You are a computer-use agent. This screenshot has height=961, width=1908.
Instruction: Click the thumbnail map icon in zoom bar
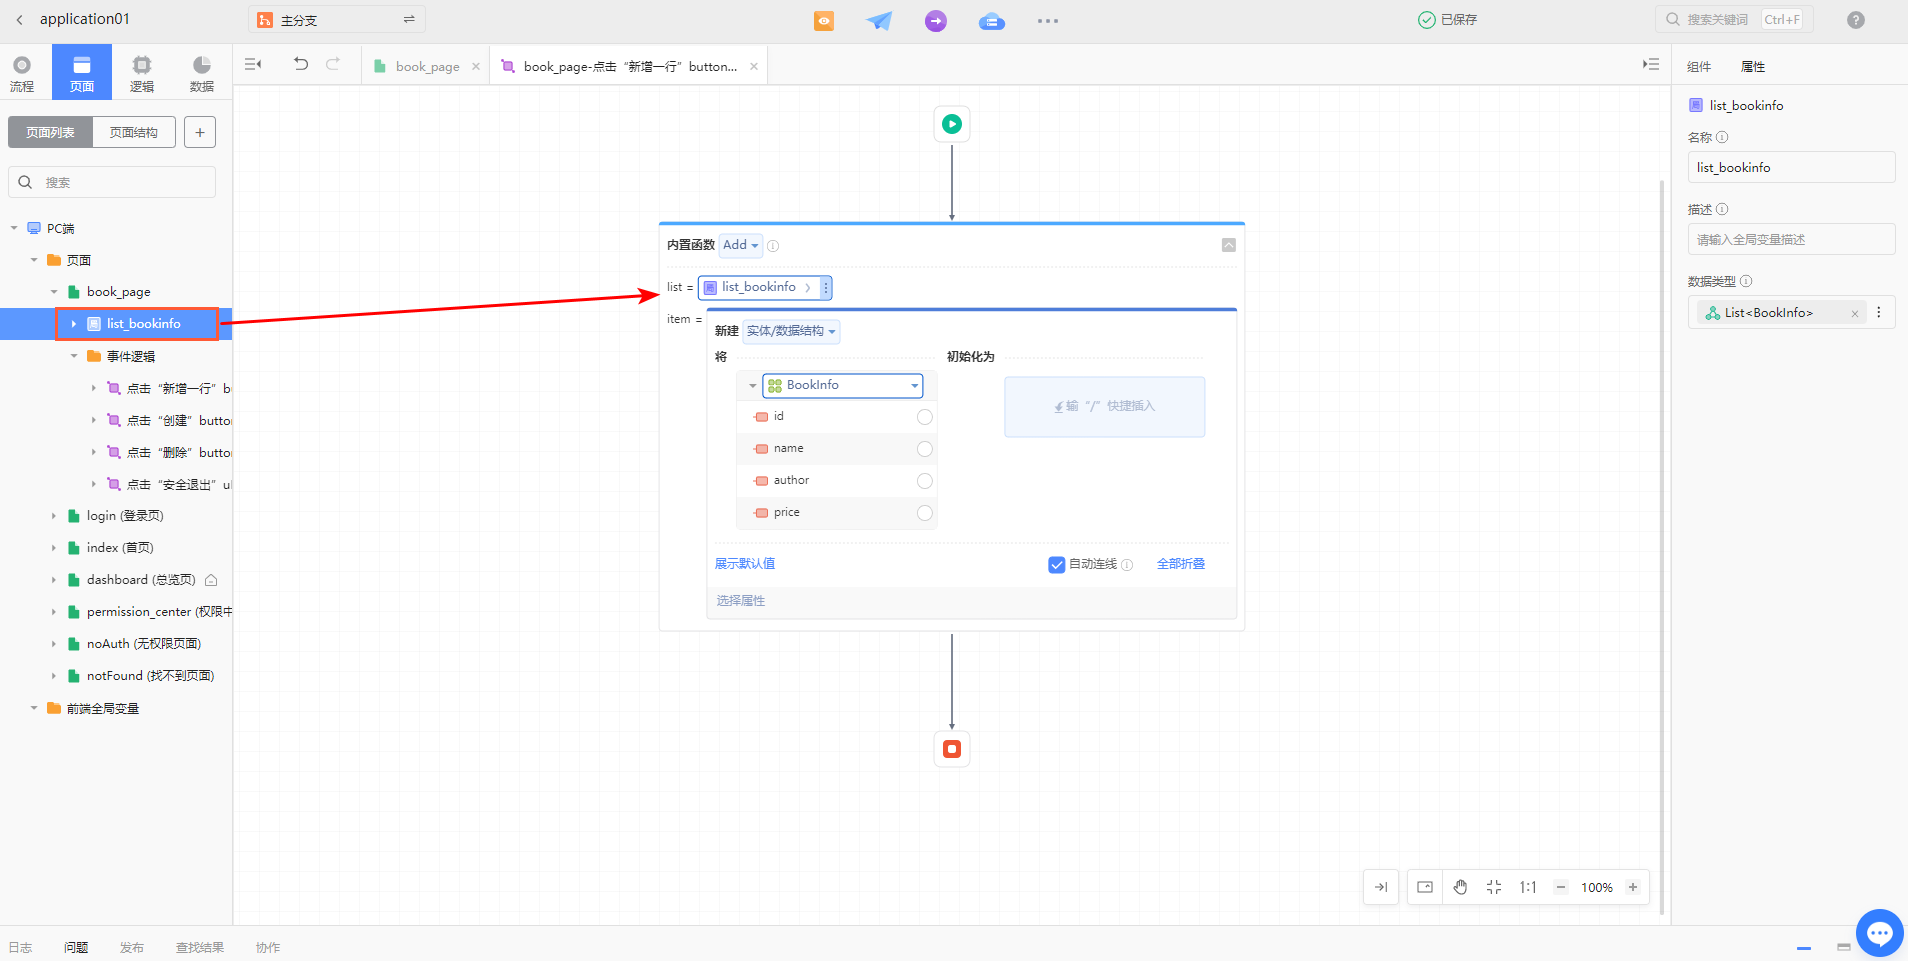pos(1425,887)
